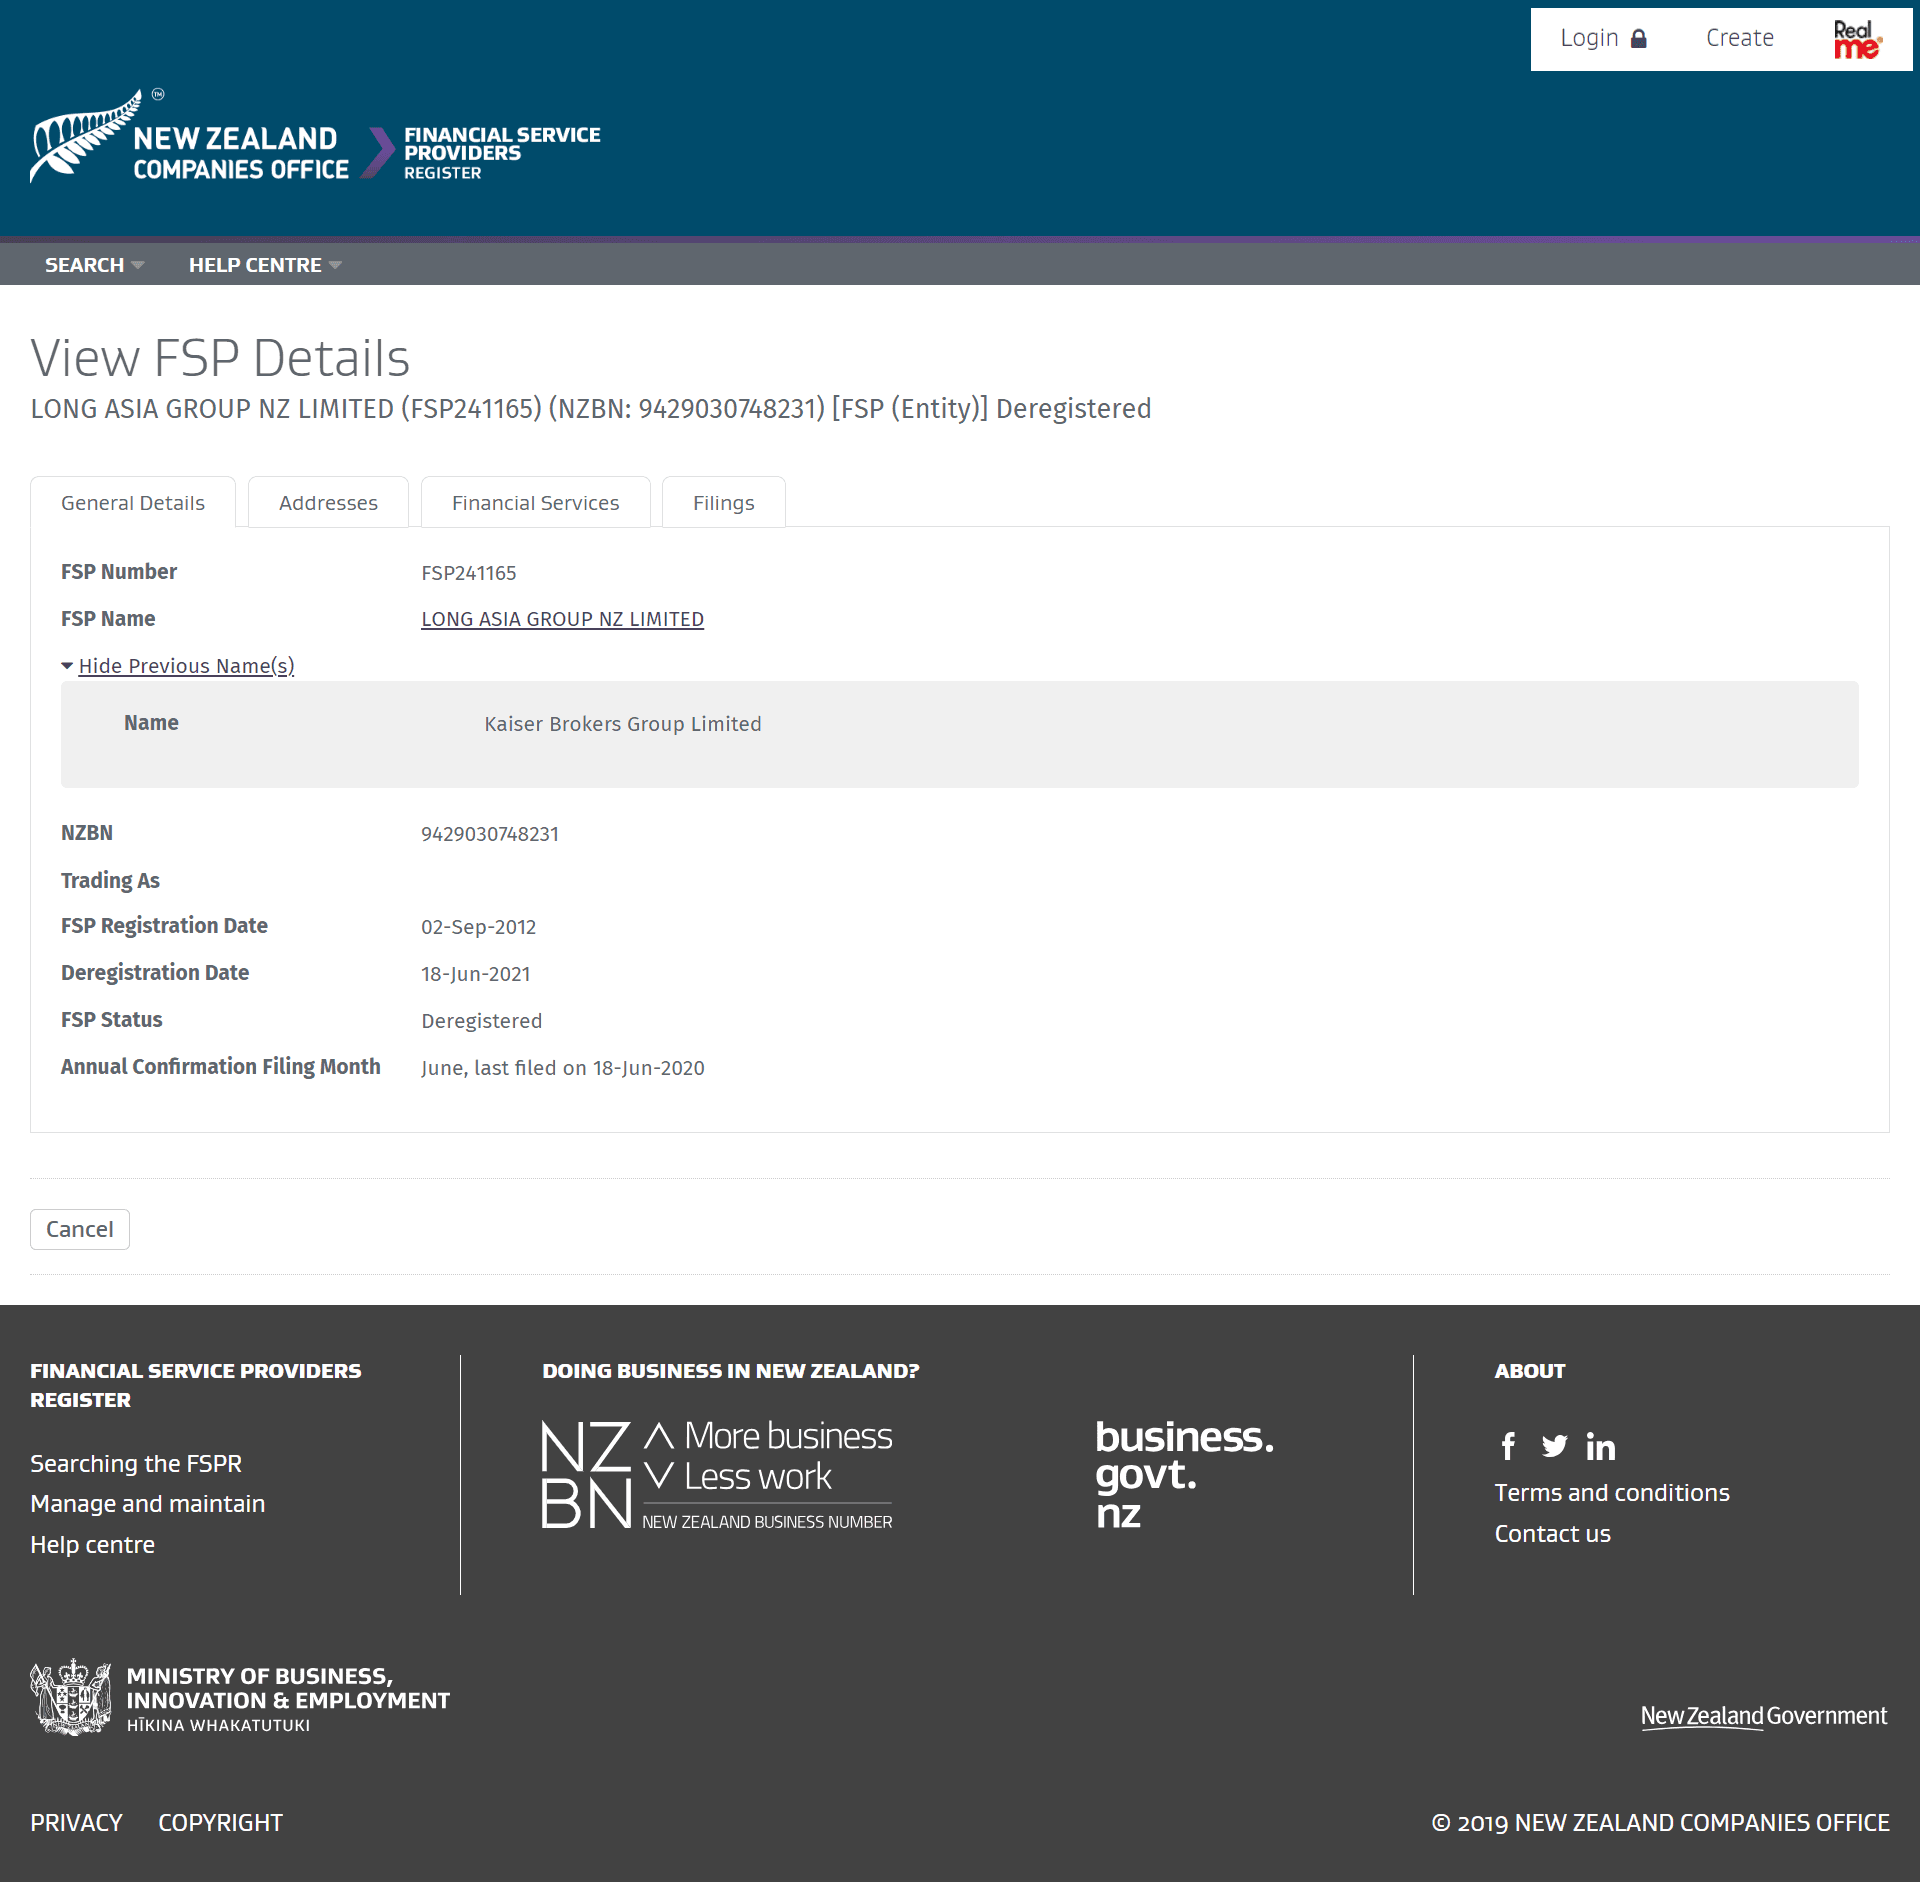Click the 2019 New Zealand Companies Office copyright text

pos(1660,1823)
